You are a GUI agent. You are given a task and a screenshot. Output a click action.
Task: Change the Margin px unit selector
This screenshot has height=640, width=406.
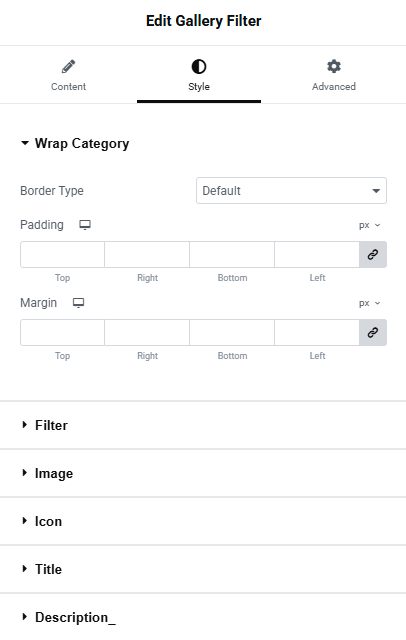click(x=369, y=303)
